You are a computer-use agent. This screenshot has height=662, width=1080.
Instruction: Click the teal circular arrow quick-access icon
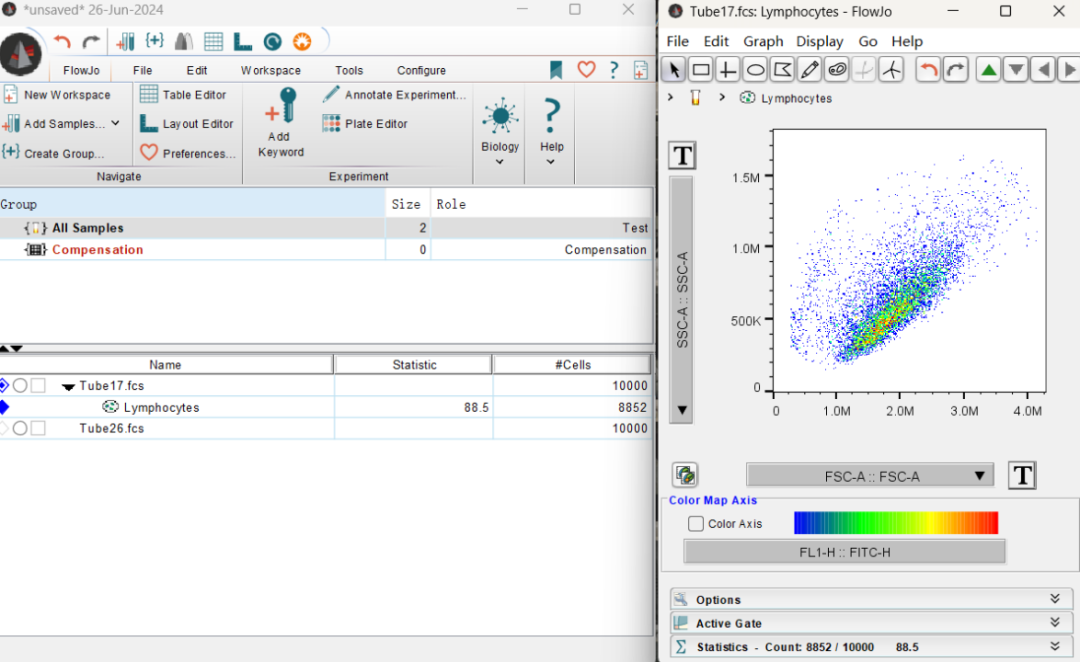tap(273, 41)
